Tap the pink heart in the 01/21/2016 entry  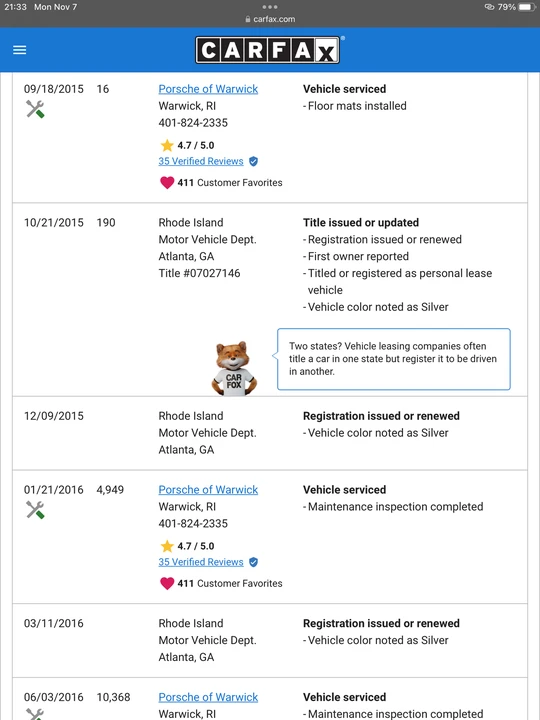(x=167, y=584)
